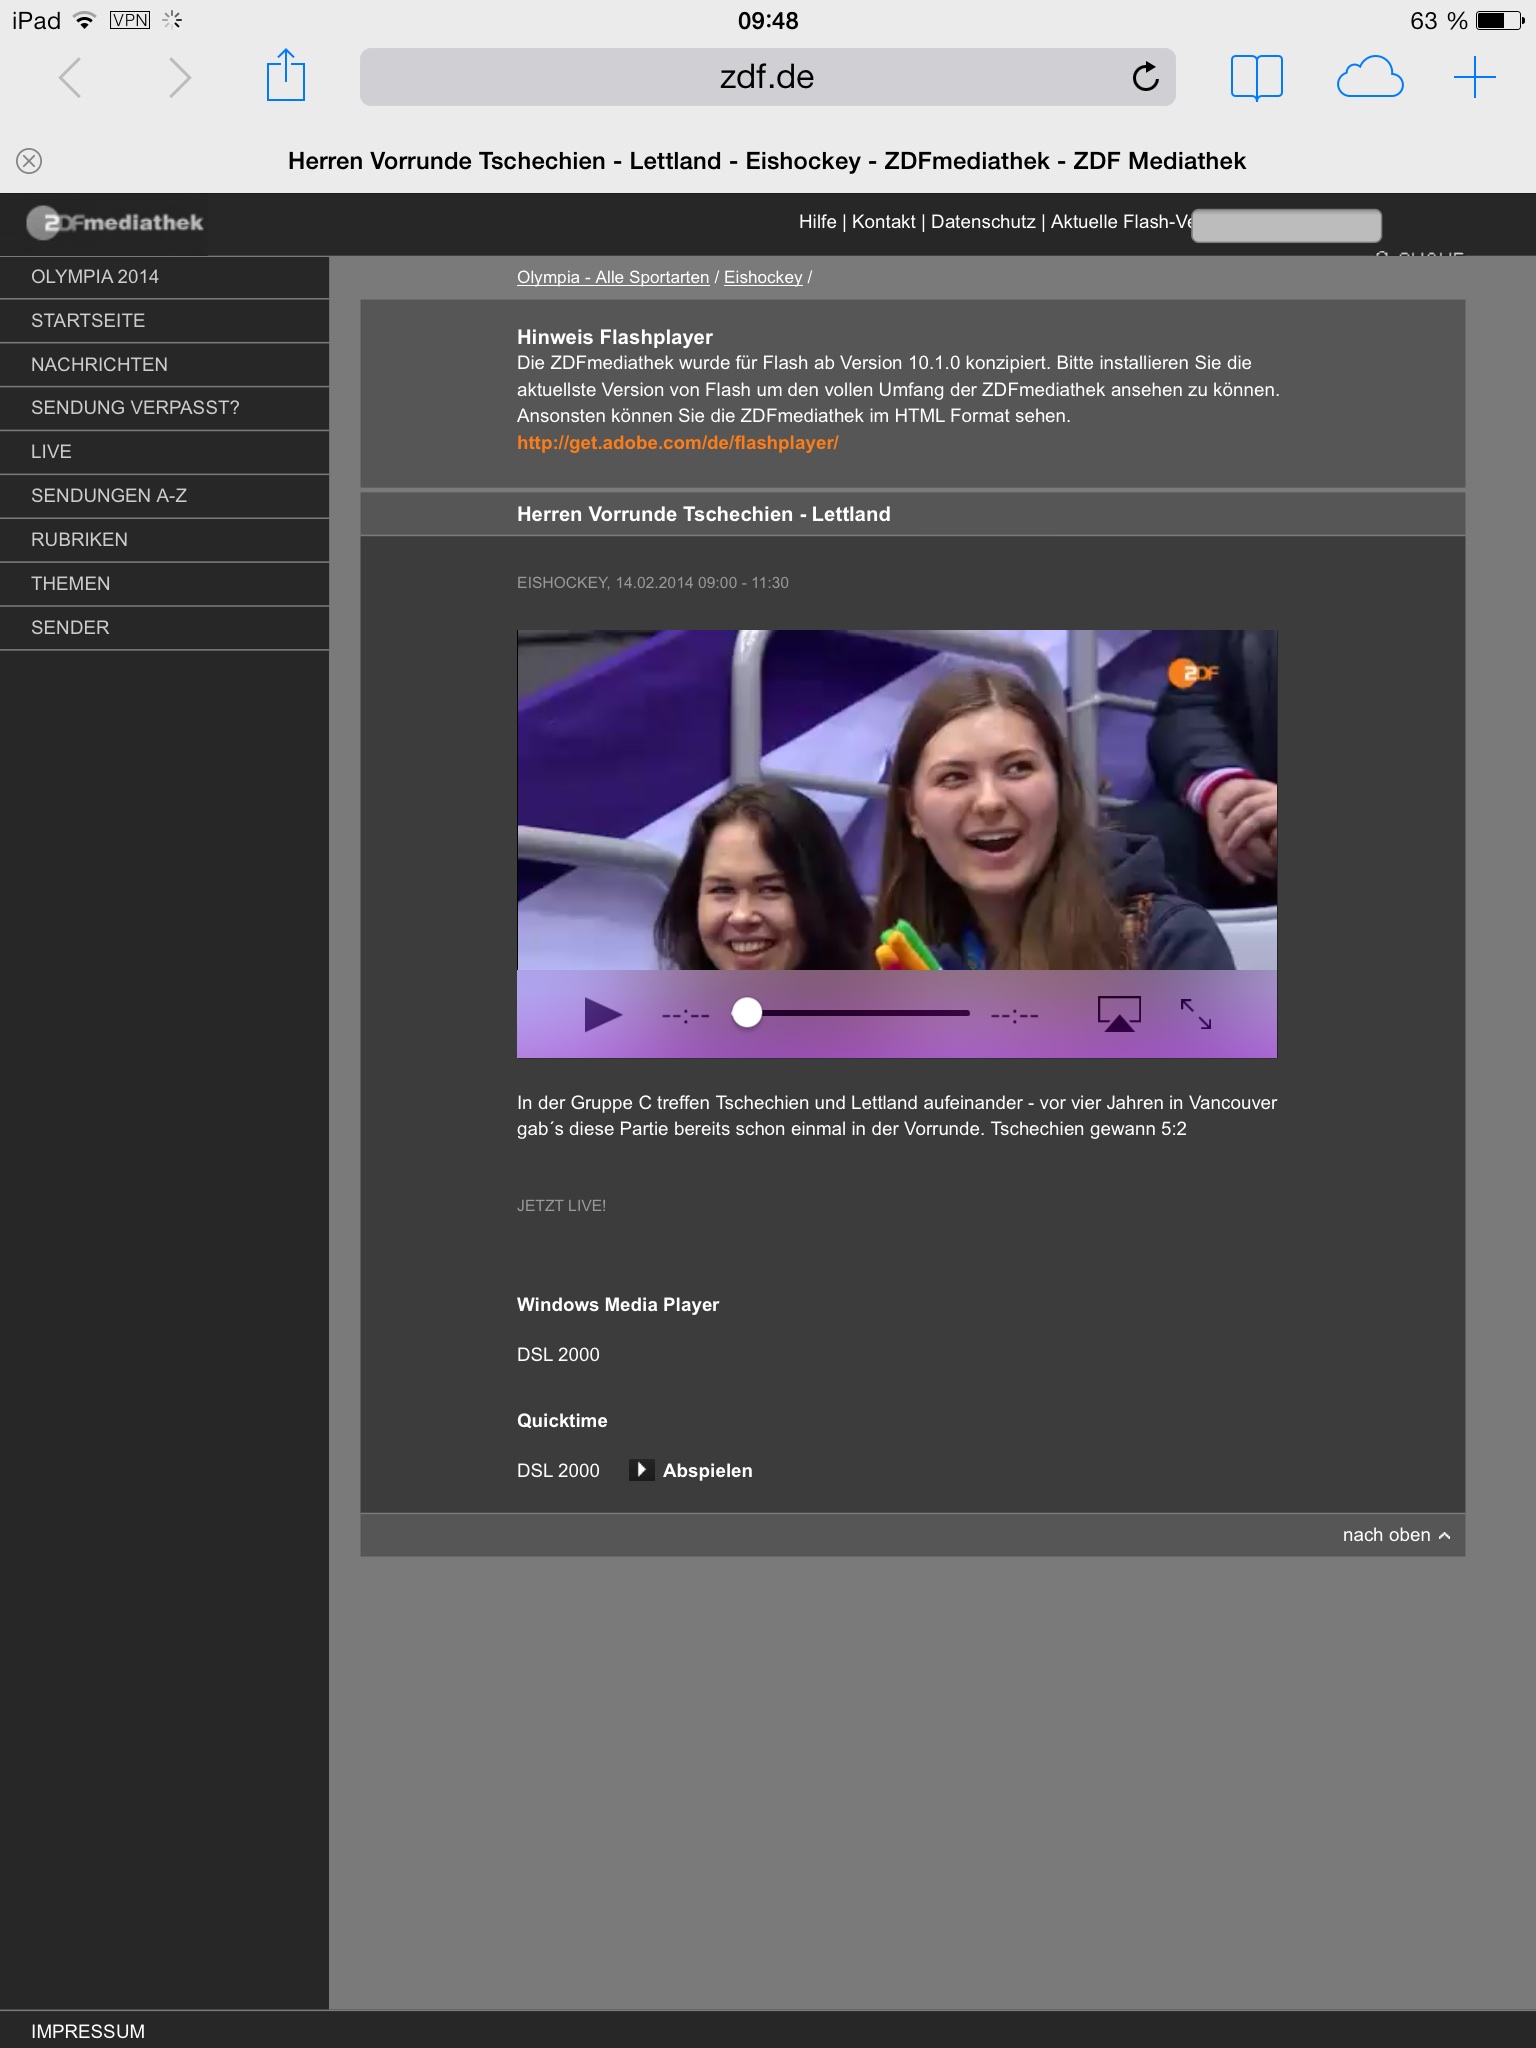Screen dimensions: 1536x2048
Task: Click the ZDFmediathek logo
Action: click(x=115, y=222)
